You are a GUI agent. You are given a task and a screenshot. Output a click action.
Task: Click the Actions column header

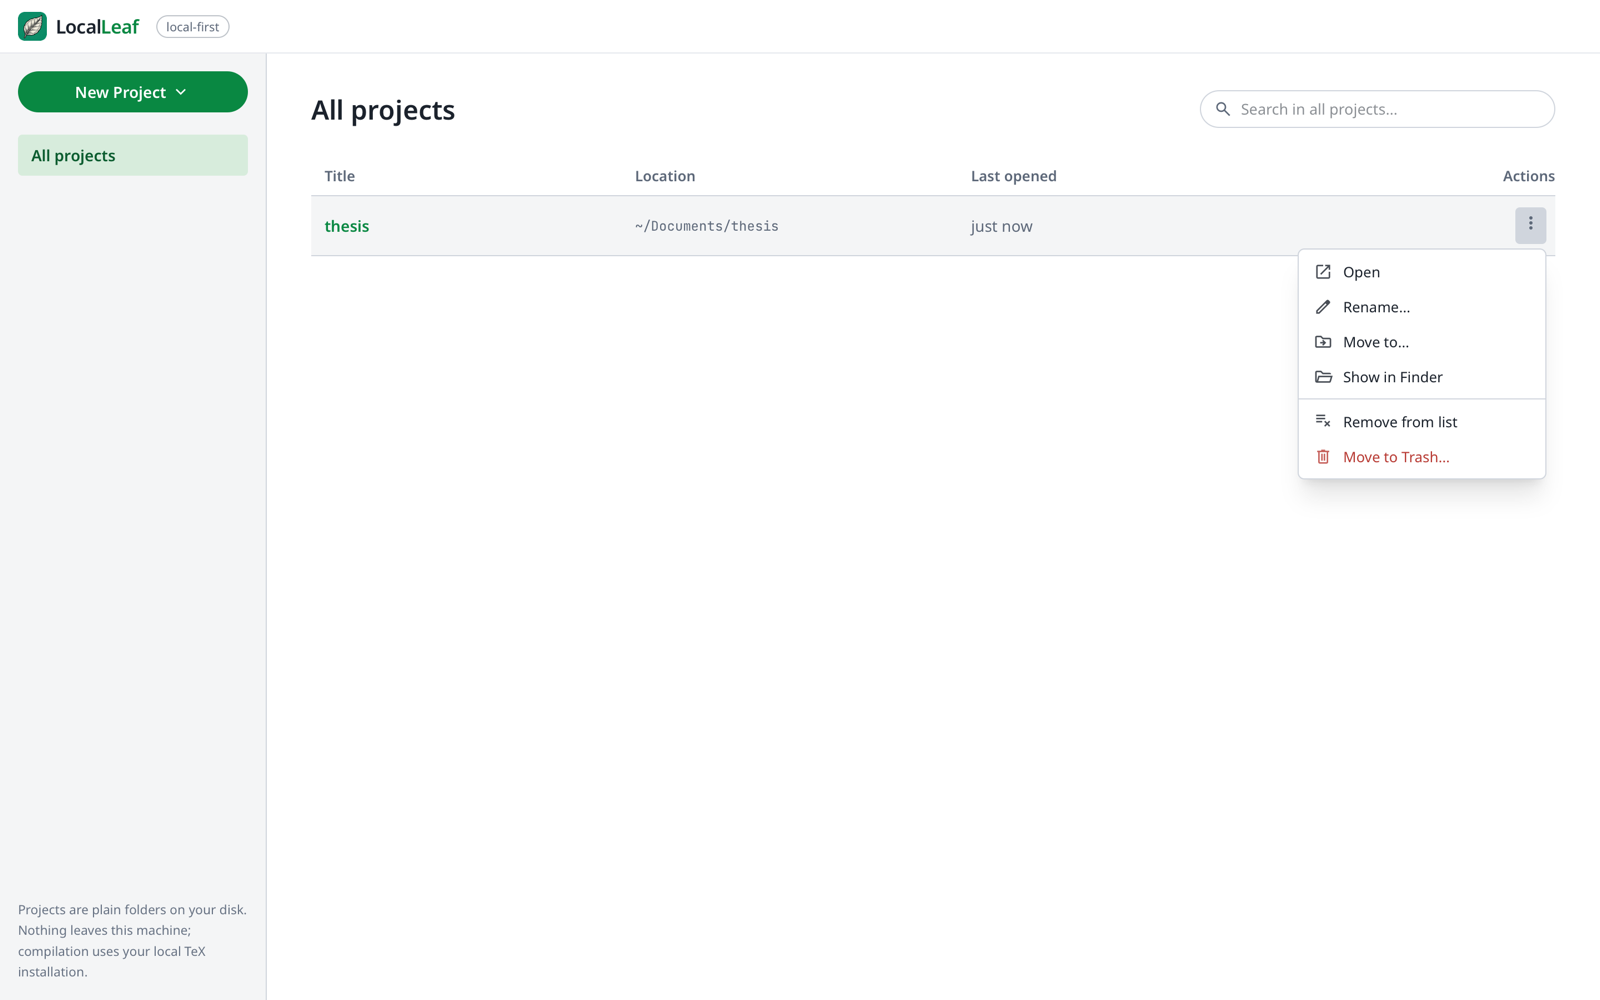(1528, 176)
